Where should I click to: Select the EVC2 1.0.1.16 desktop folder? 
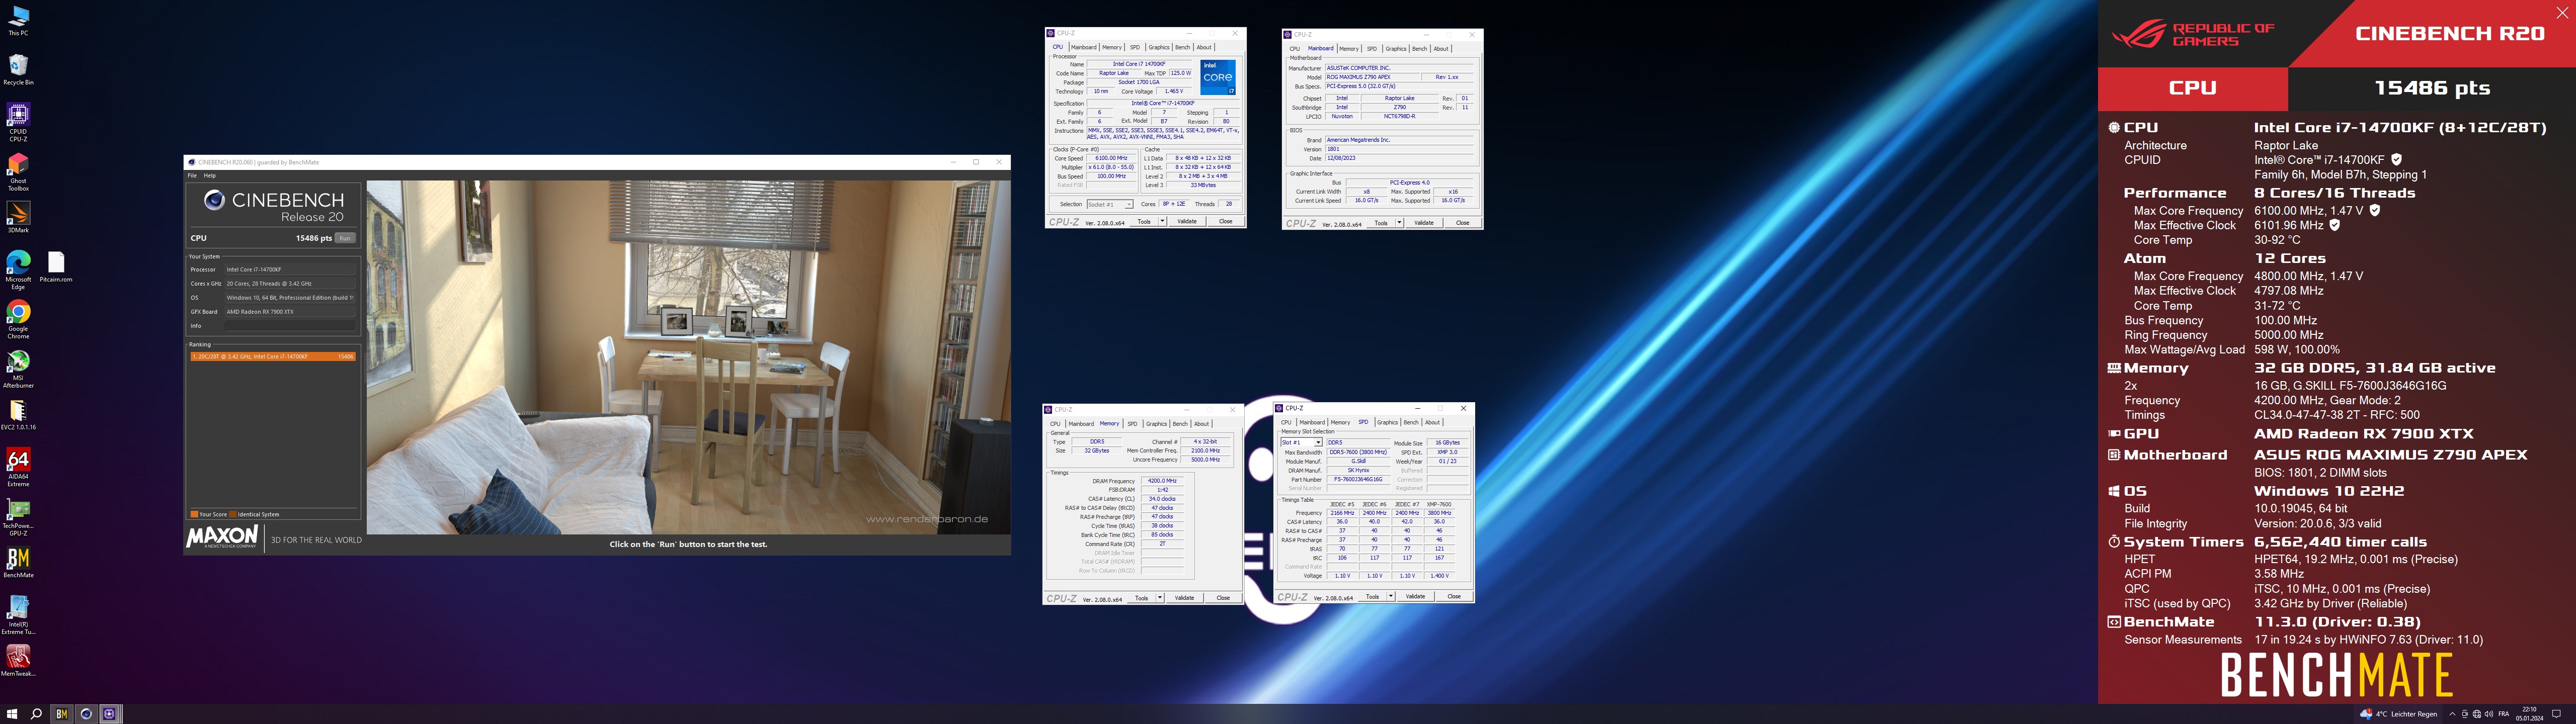pyautogui.click(x=18, y=416)
